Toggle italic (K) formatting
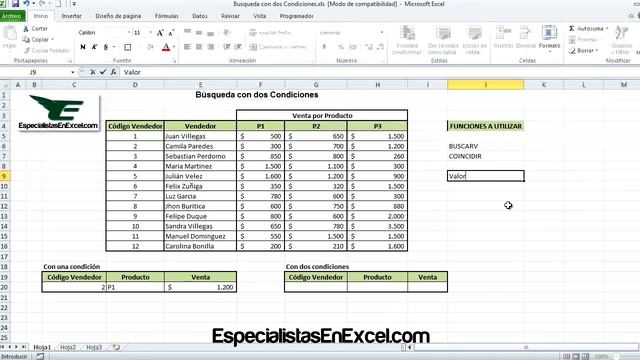The height and width of the screenshot is (360, 640). (94, 47)
